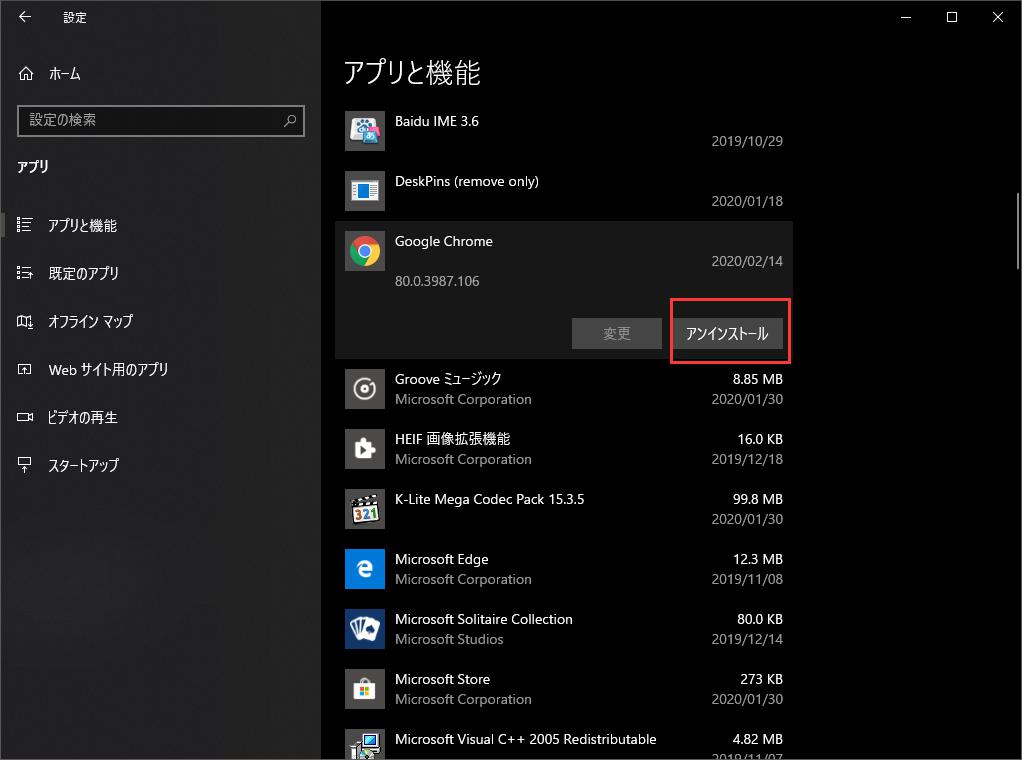
Task: Click the back arrow in Settings
Action: point(25,17)
